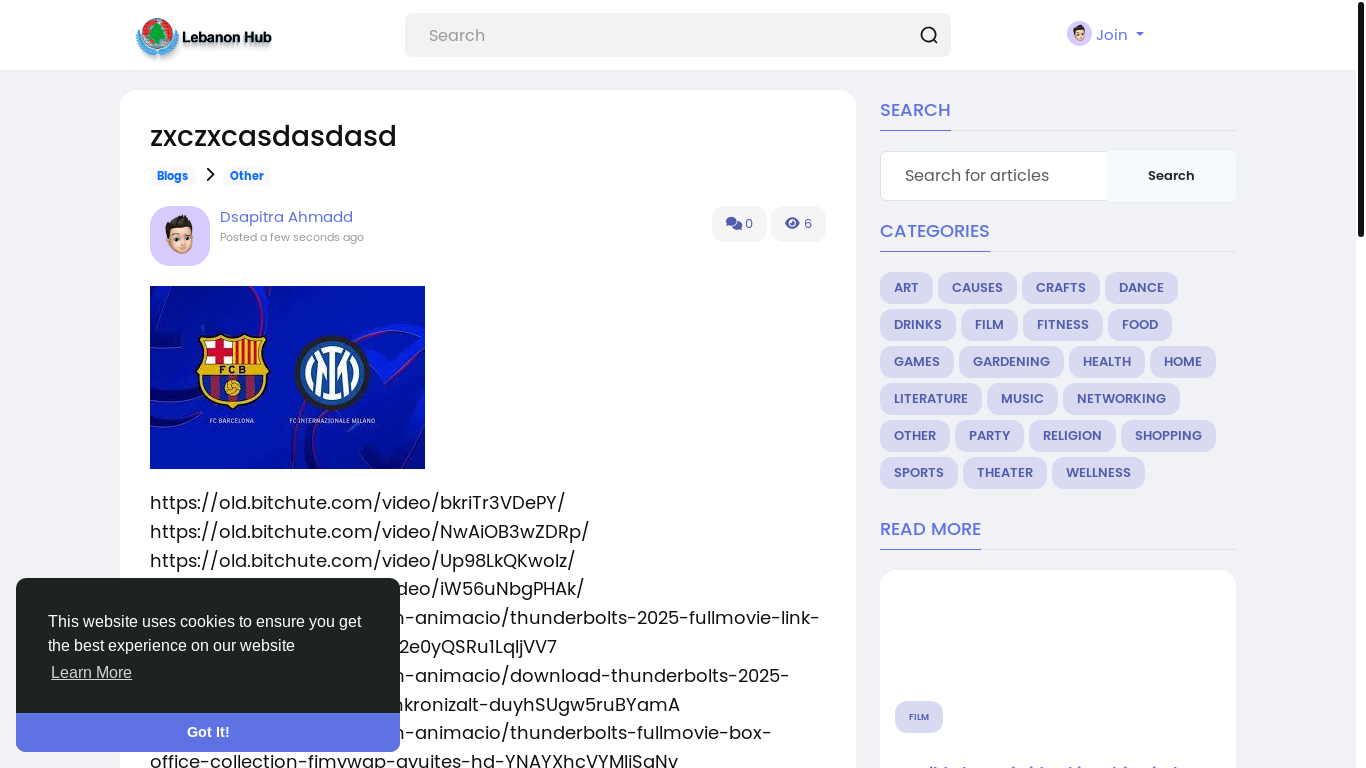This screenshot has height=768, width=1366.
Task: Open the Learn More cookie link
Action: coord(91,673)
